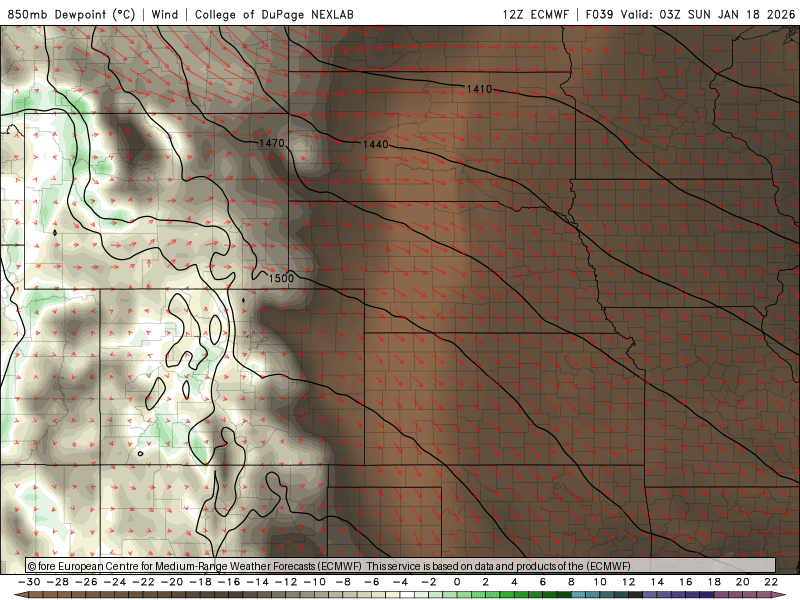The height and width of the screenshot is (600, 800).
Task: Click the -16 value on the color scale
Action: 229,582
